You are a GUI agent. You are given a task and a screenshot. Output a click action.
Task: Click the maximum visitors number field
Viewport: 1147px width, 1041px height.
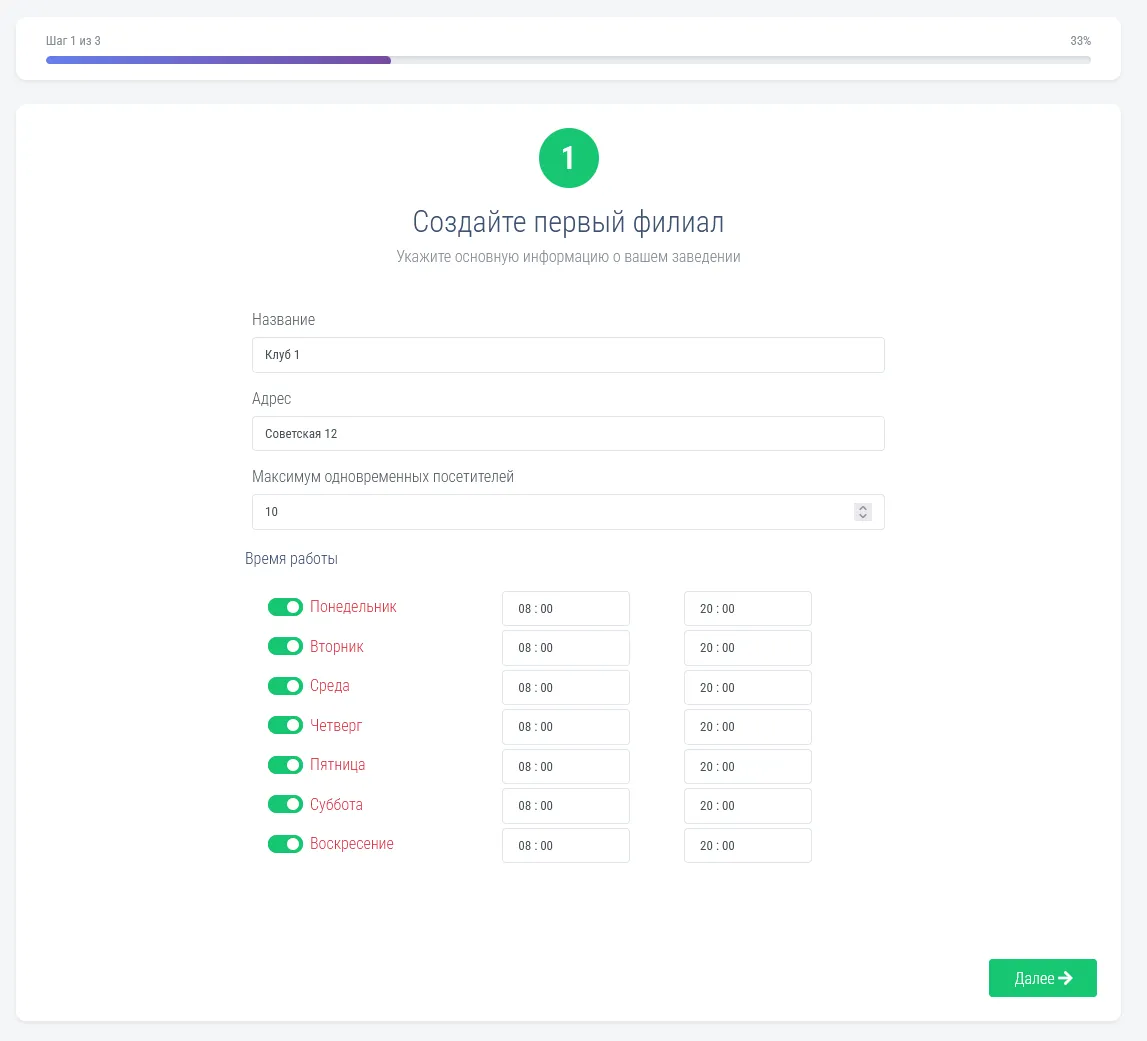[x=550, y=512]
